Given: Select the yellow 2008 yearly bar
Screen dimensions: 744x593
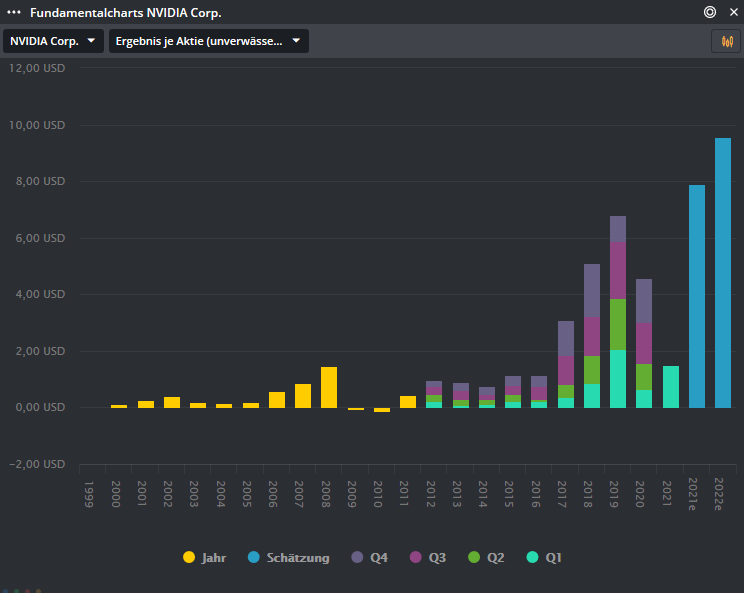Looking at the screenshot, I should 329,387.
